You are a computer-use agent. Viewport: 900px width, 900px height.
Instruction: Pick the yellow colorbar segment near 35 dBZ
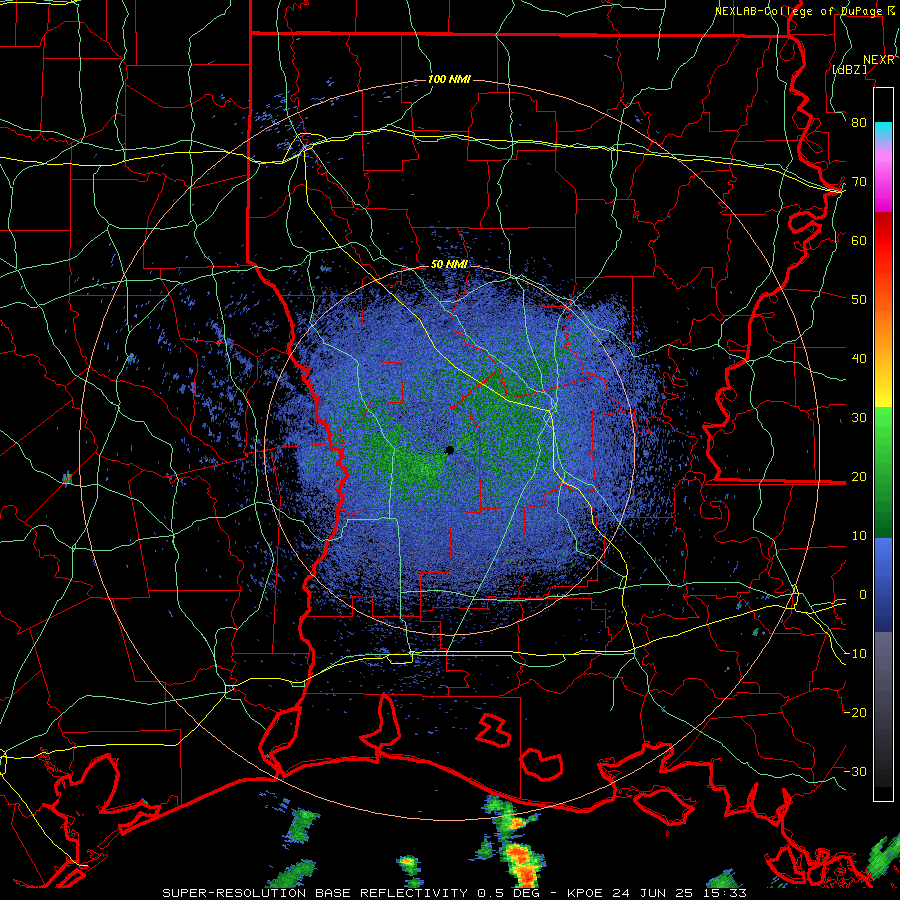click(x=883, y=390)
